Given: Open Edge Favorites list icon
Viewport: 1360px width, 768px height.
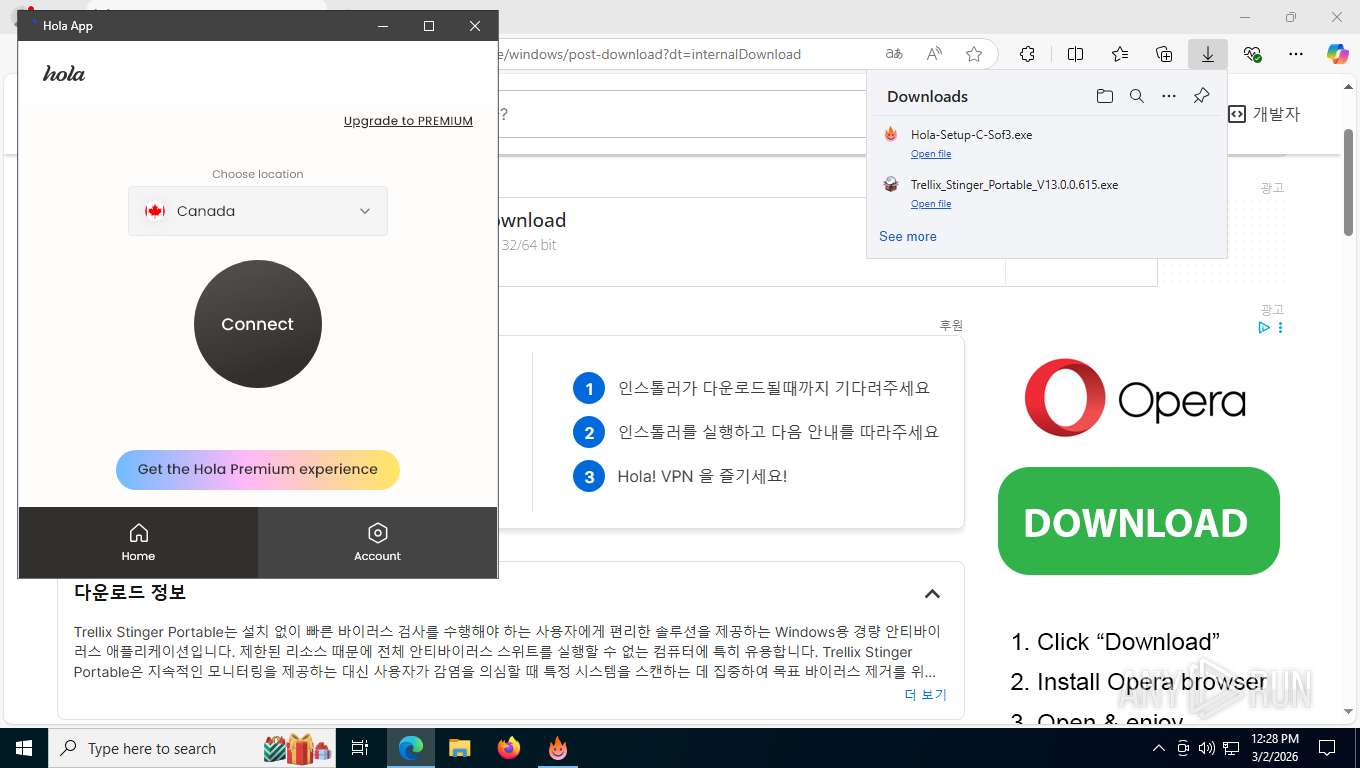Looking at the screenshot, I should coord(1119,54).
